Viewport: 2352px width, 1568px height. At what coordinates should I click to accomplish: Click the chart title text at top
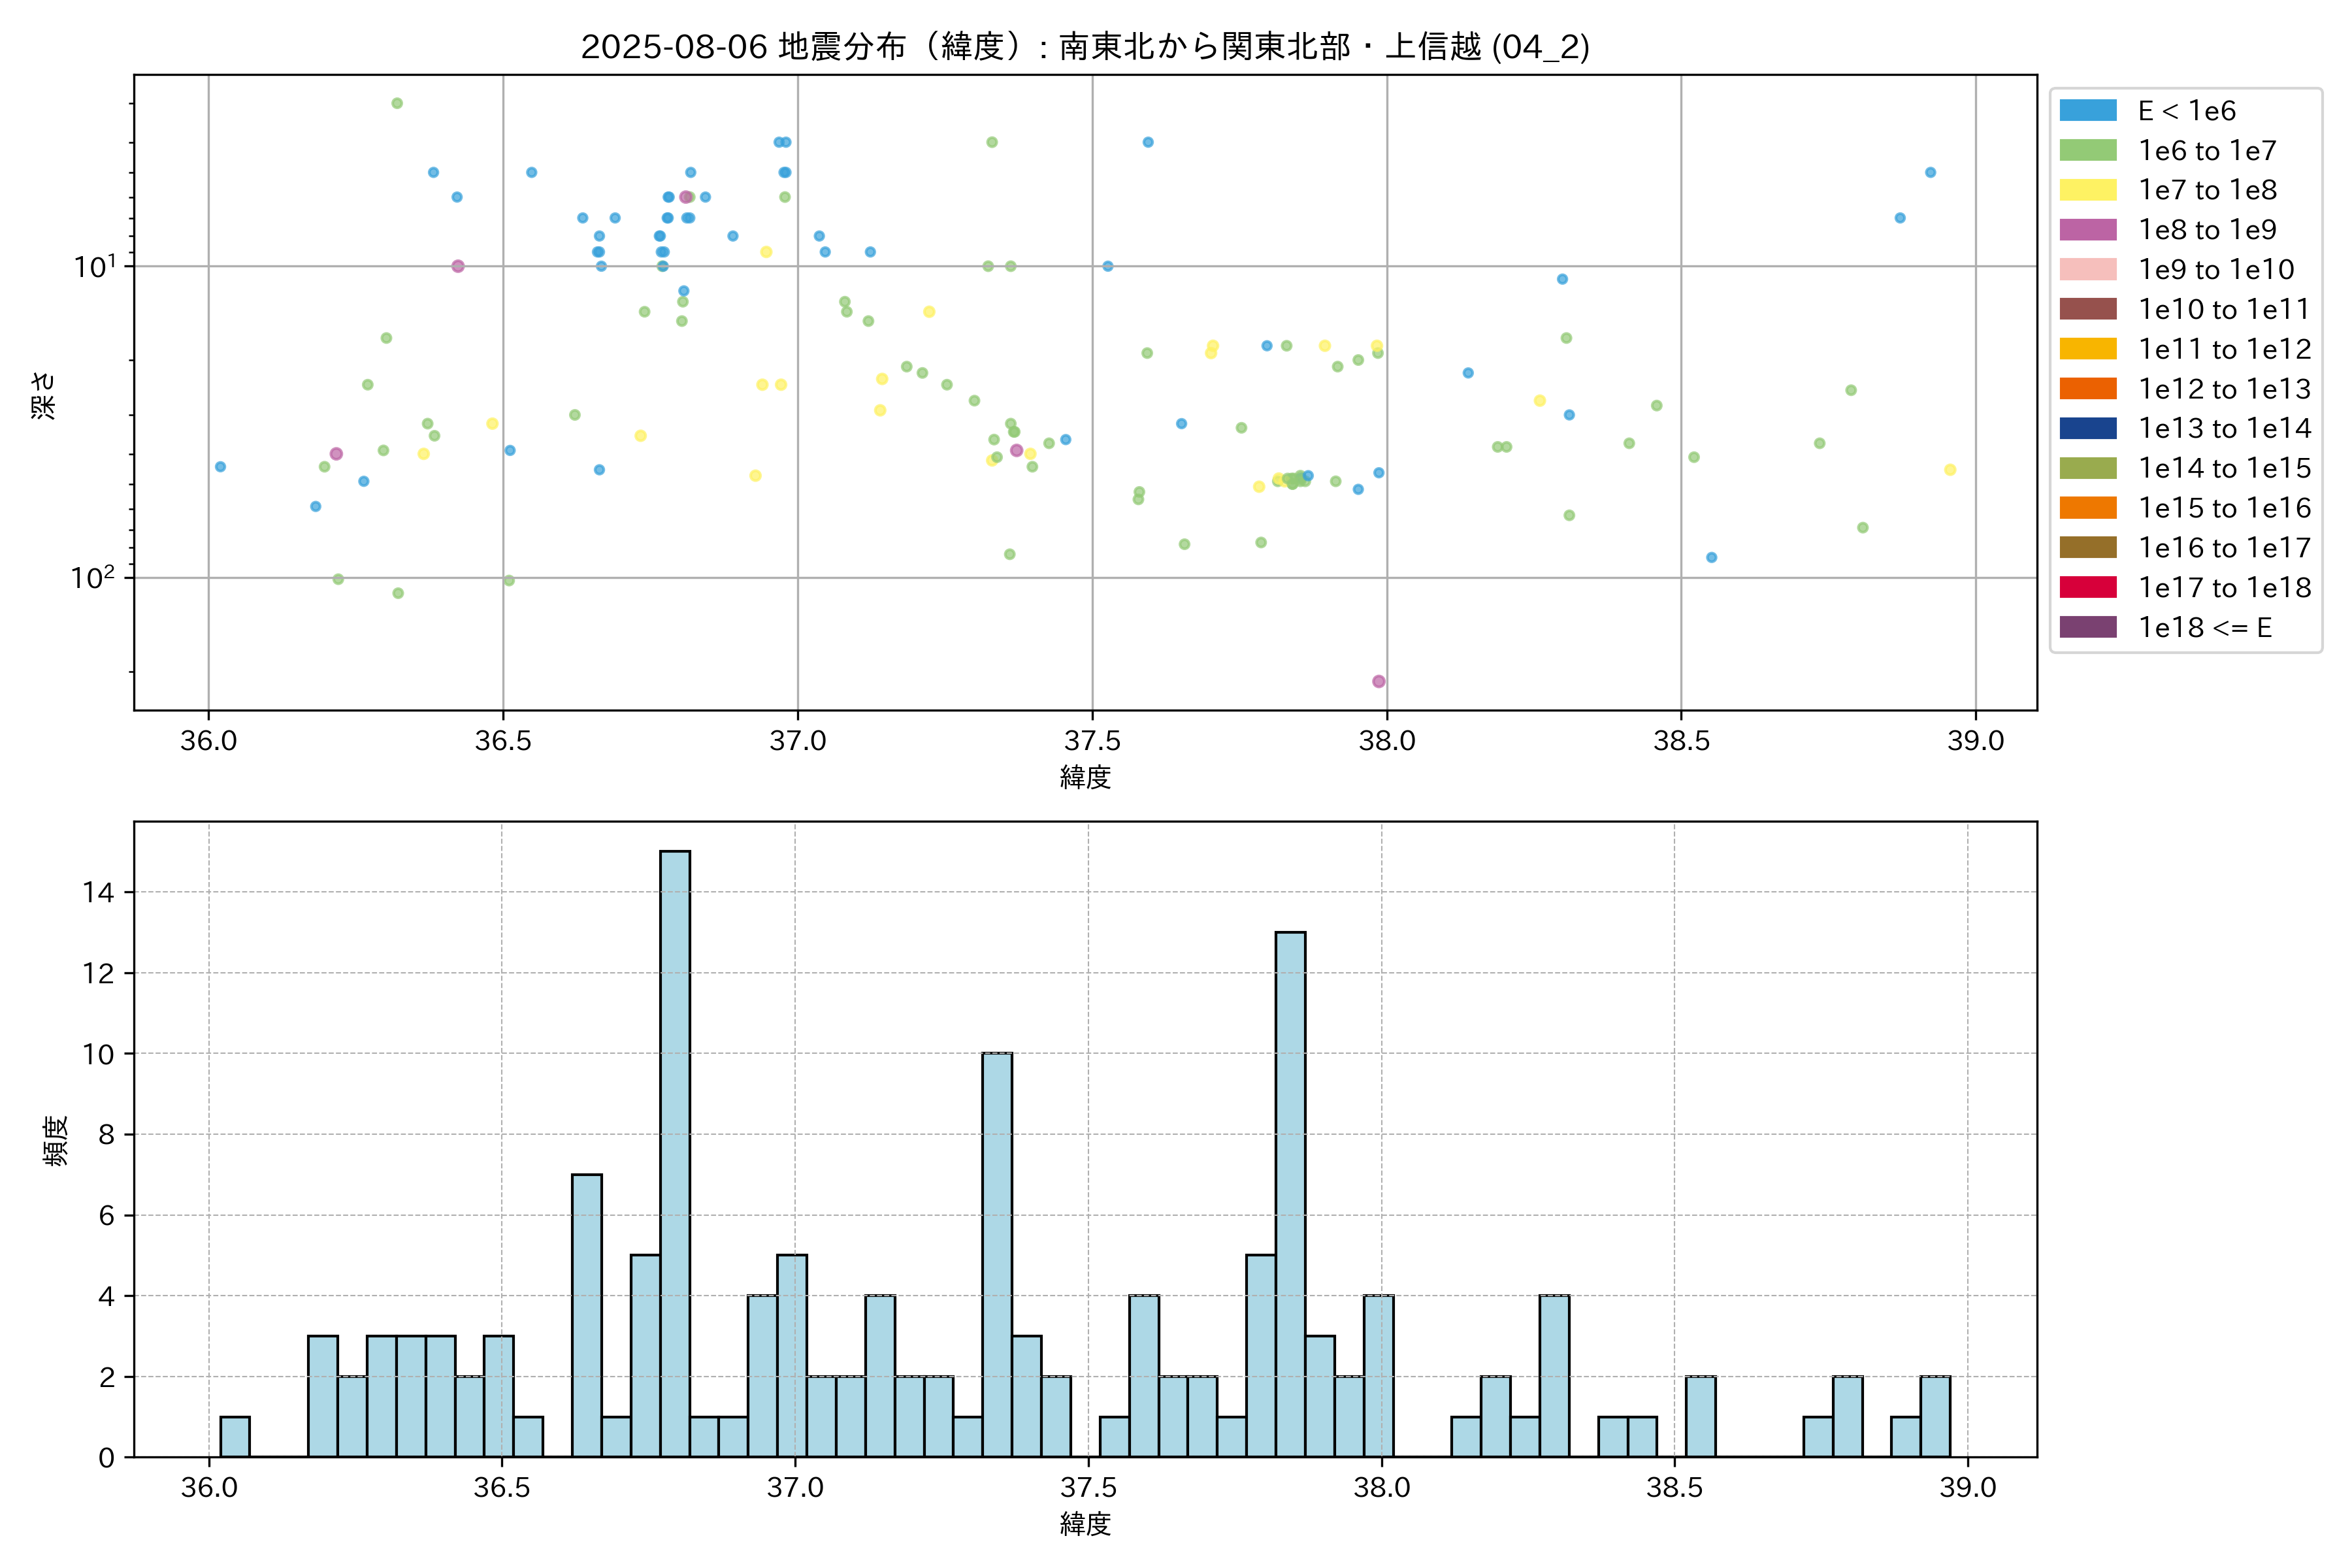pyautogui.click(x=1085, y=46)
